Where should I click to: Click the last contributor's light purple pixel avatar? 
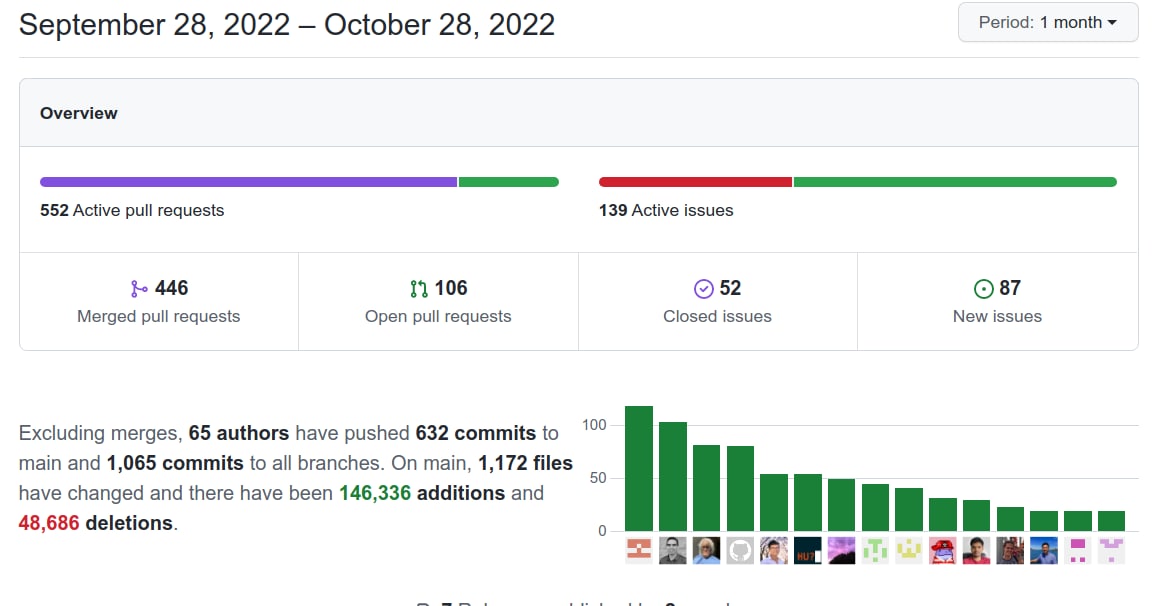(1112, 551)
